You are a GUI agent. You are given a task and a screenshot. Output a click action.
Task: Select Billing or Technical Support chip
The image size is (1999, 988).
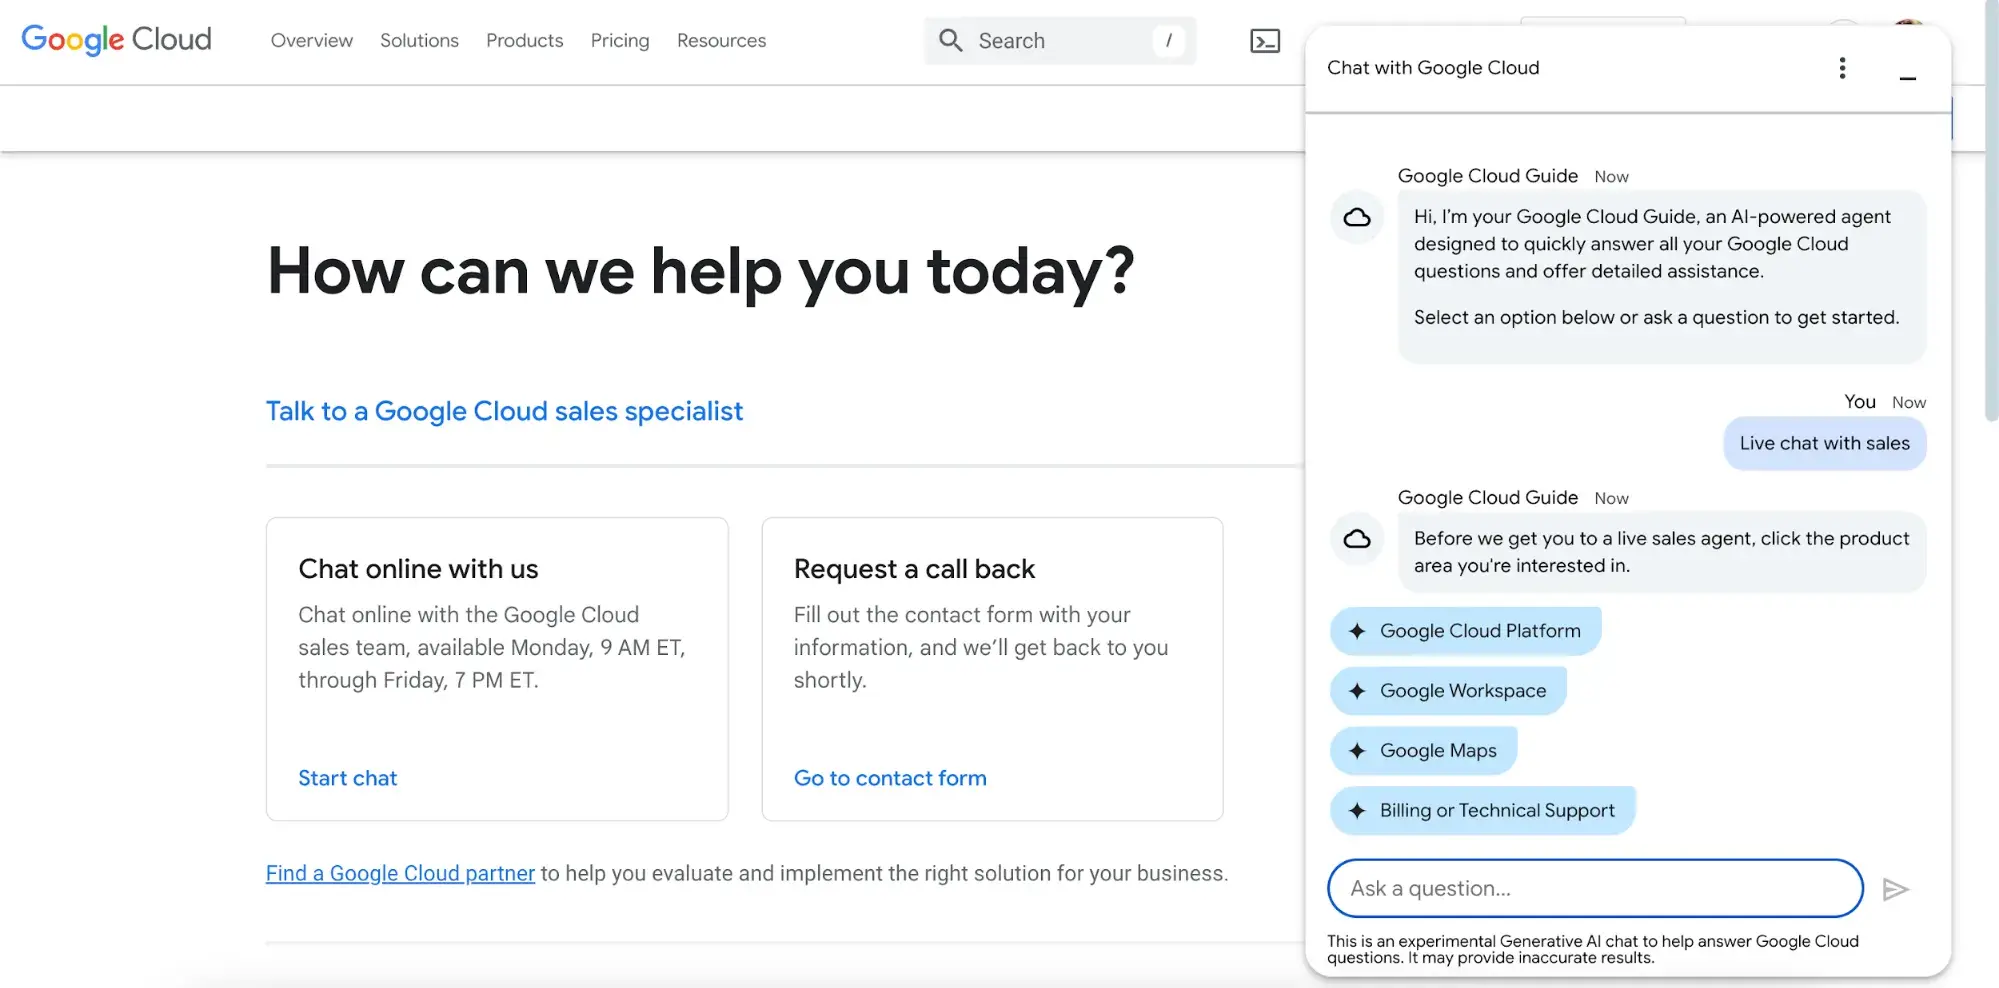[1482, 811]
